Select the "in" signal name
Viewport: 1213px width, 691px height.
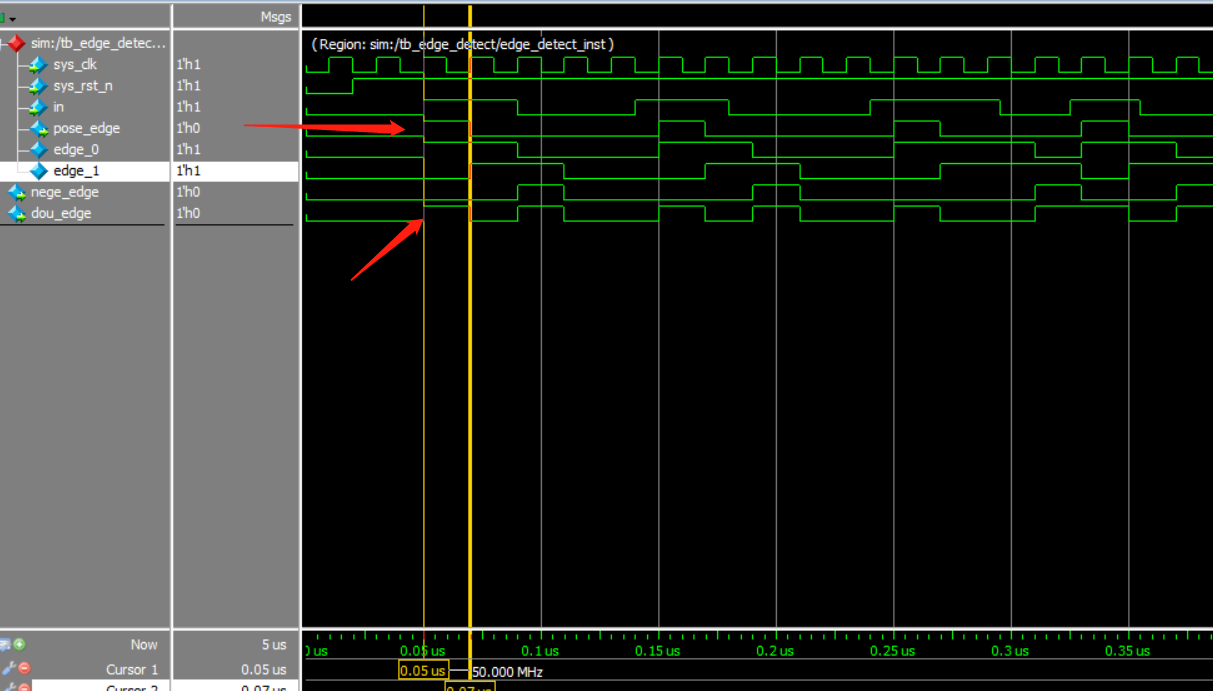pyautogui.click(x=59, y=107)
